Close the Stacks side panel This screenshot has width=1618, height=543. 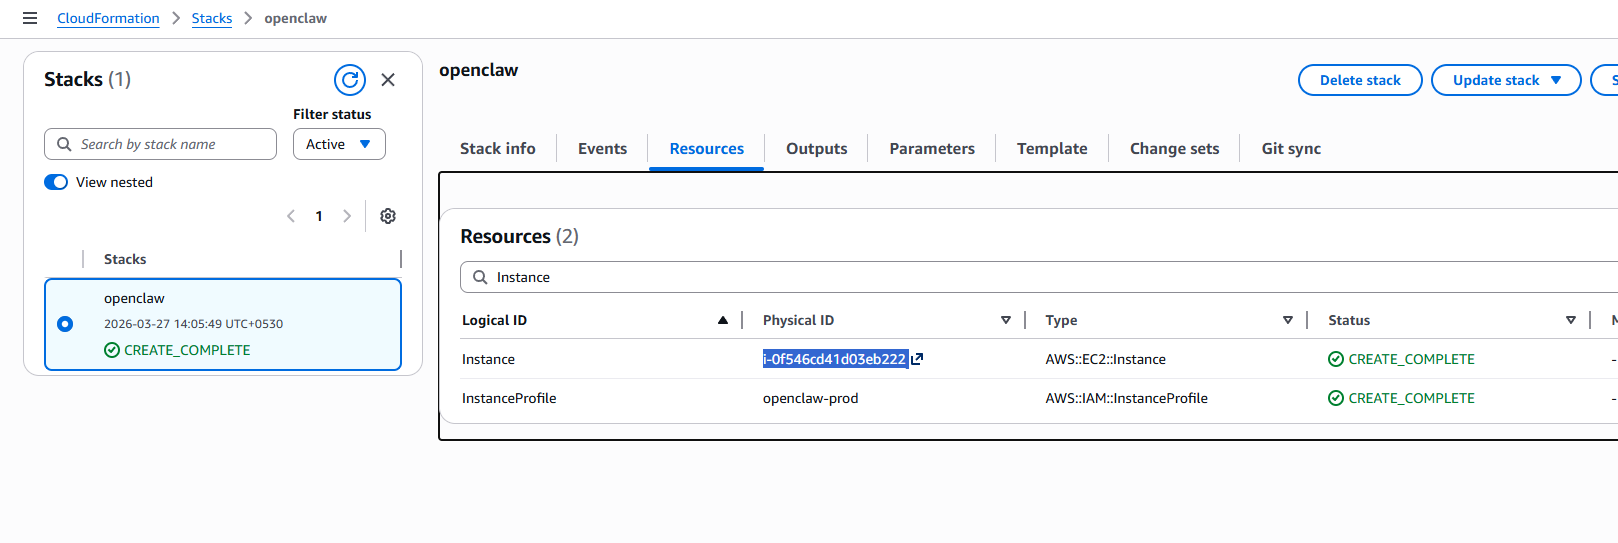(x=388, y=80)
